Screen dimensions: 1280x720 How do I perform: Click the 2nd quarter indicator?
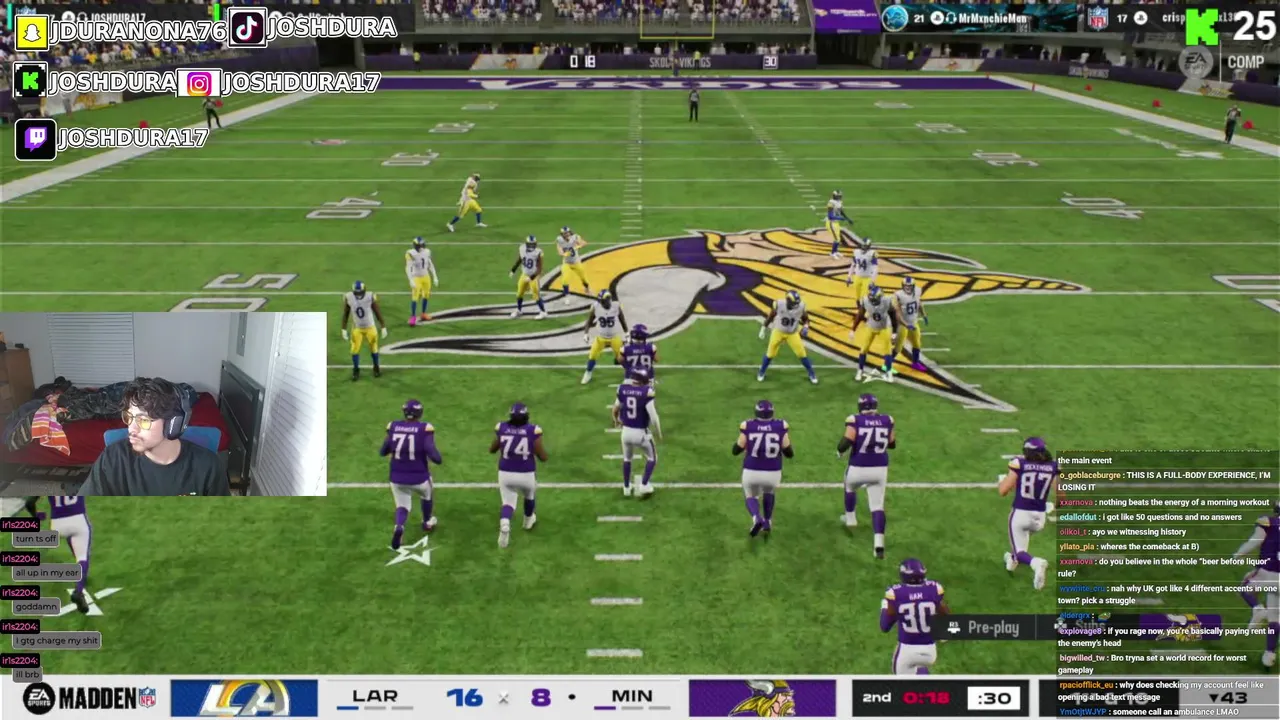pos(877,697)
